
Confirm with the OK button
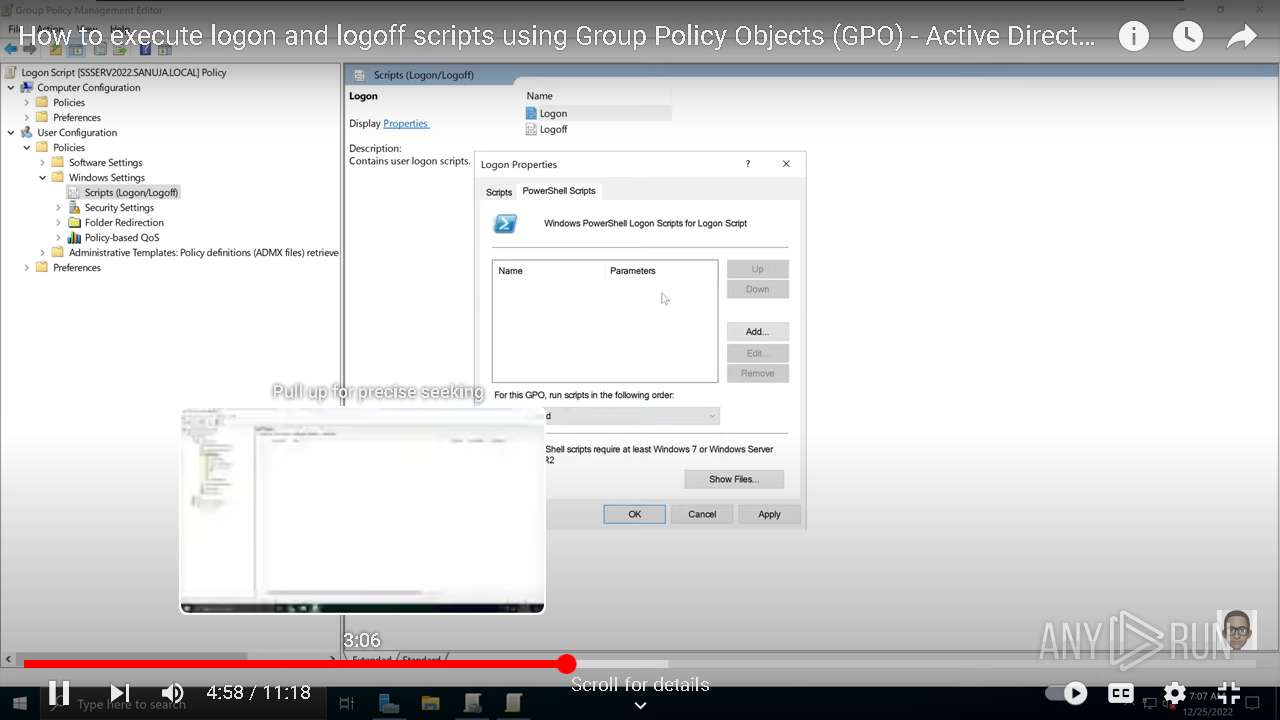[x=634, y=514]
